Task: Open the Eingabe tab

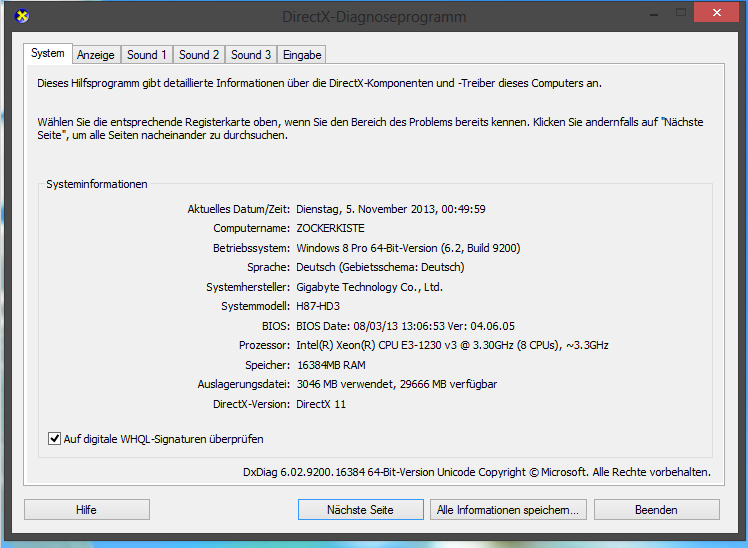Action: click(302, 55)
